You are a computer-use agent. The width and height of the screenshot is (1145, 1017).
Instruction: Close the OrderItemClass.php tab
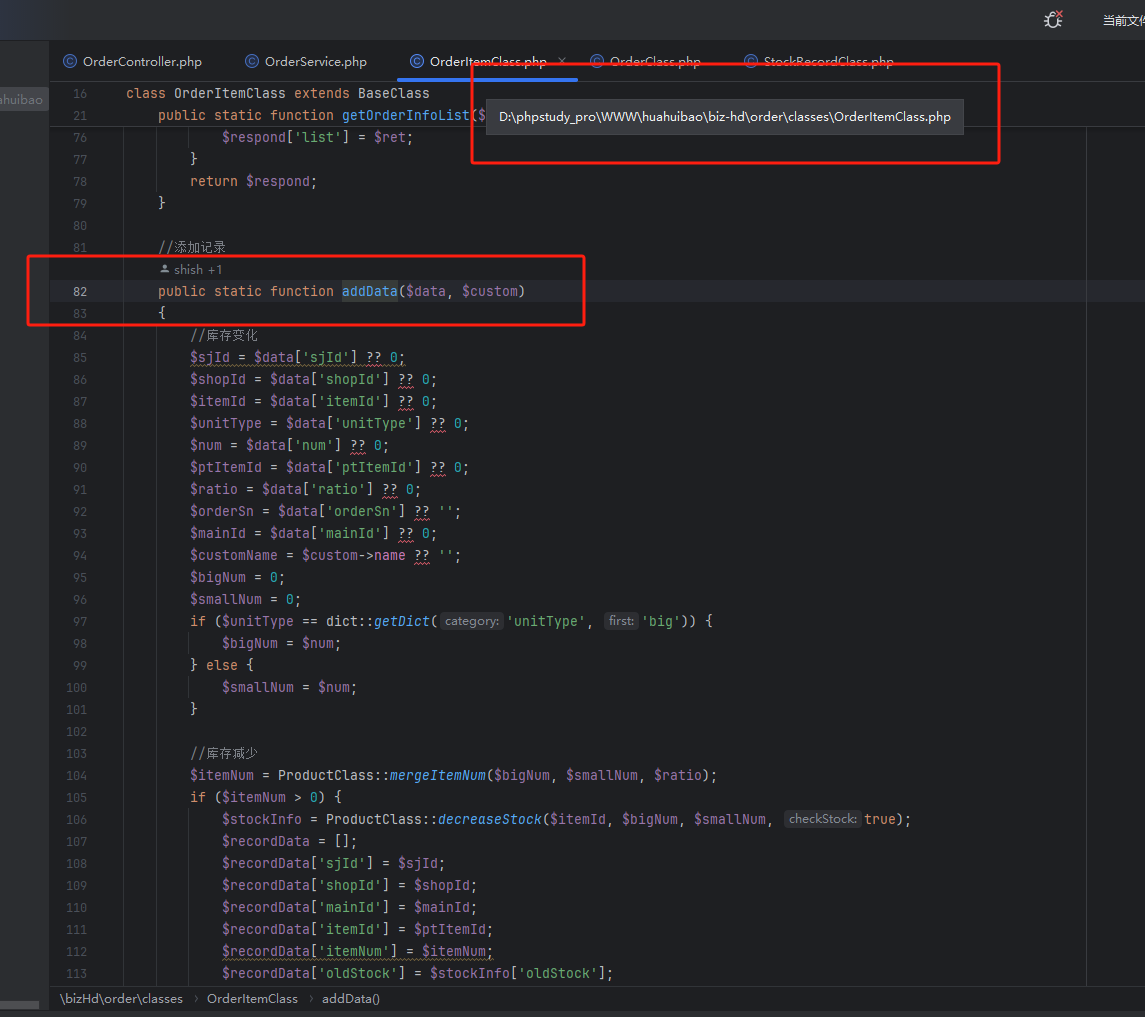point(562,61)
